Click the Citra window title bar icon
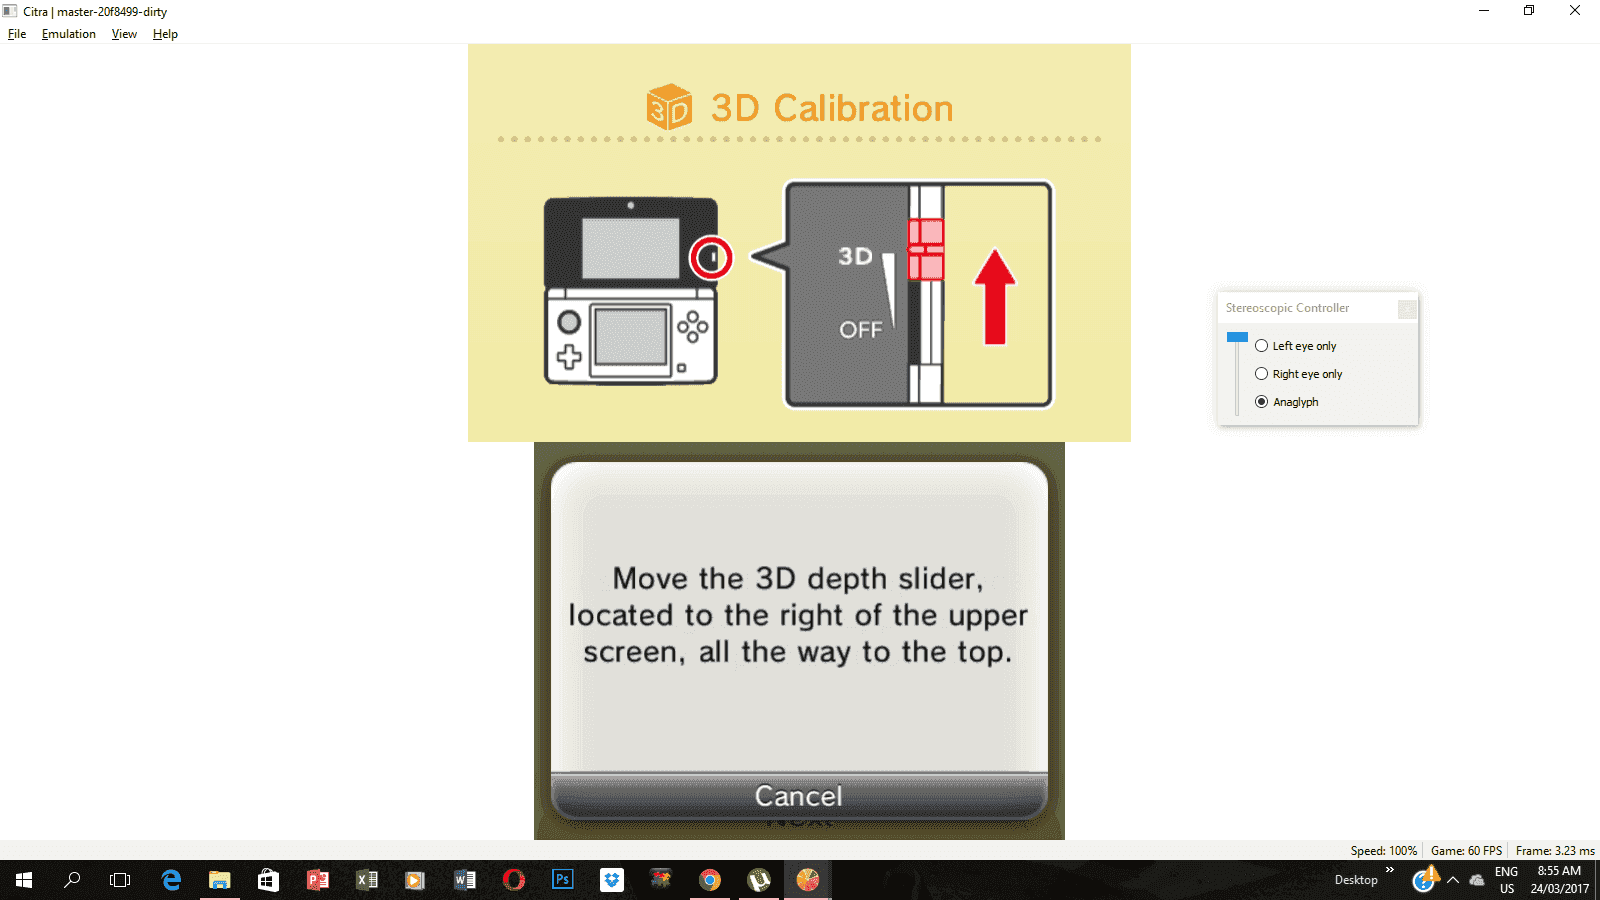 tap(10, 11)
